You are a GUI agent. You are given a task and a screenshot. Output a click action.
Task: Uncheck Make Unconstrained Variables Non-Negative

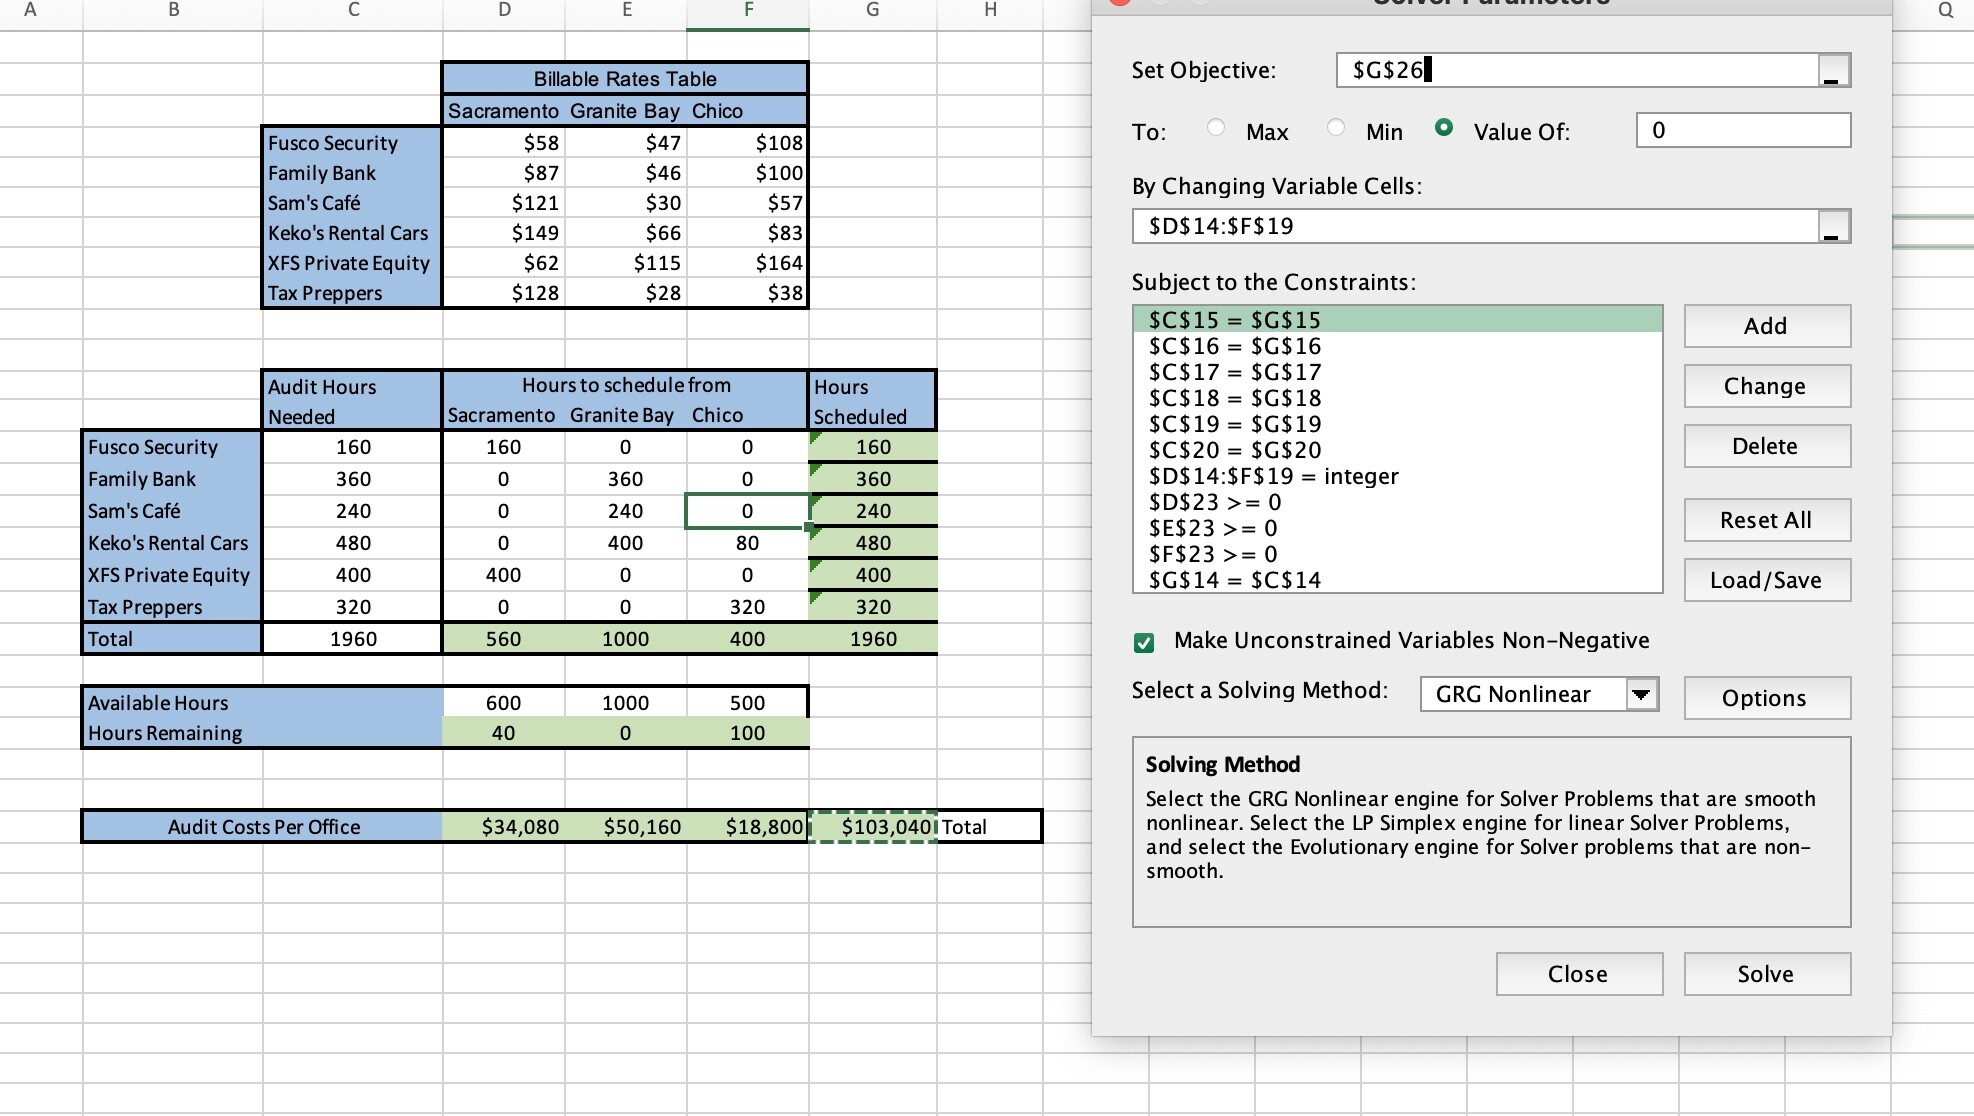1144,642
